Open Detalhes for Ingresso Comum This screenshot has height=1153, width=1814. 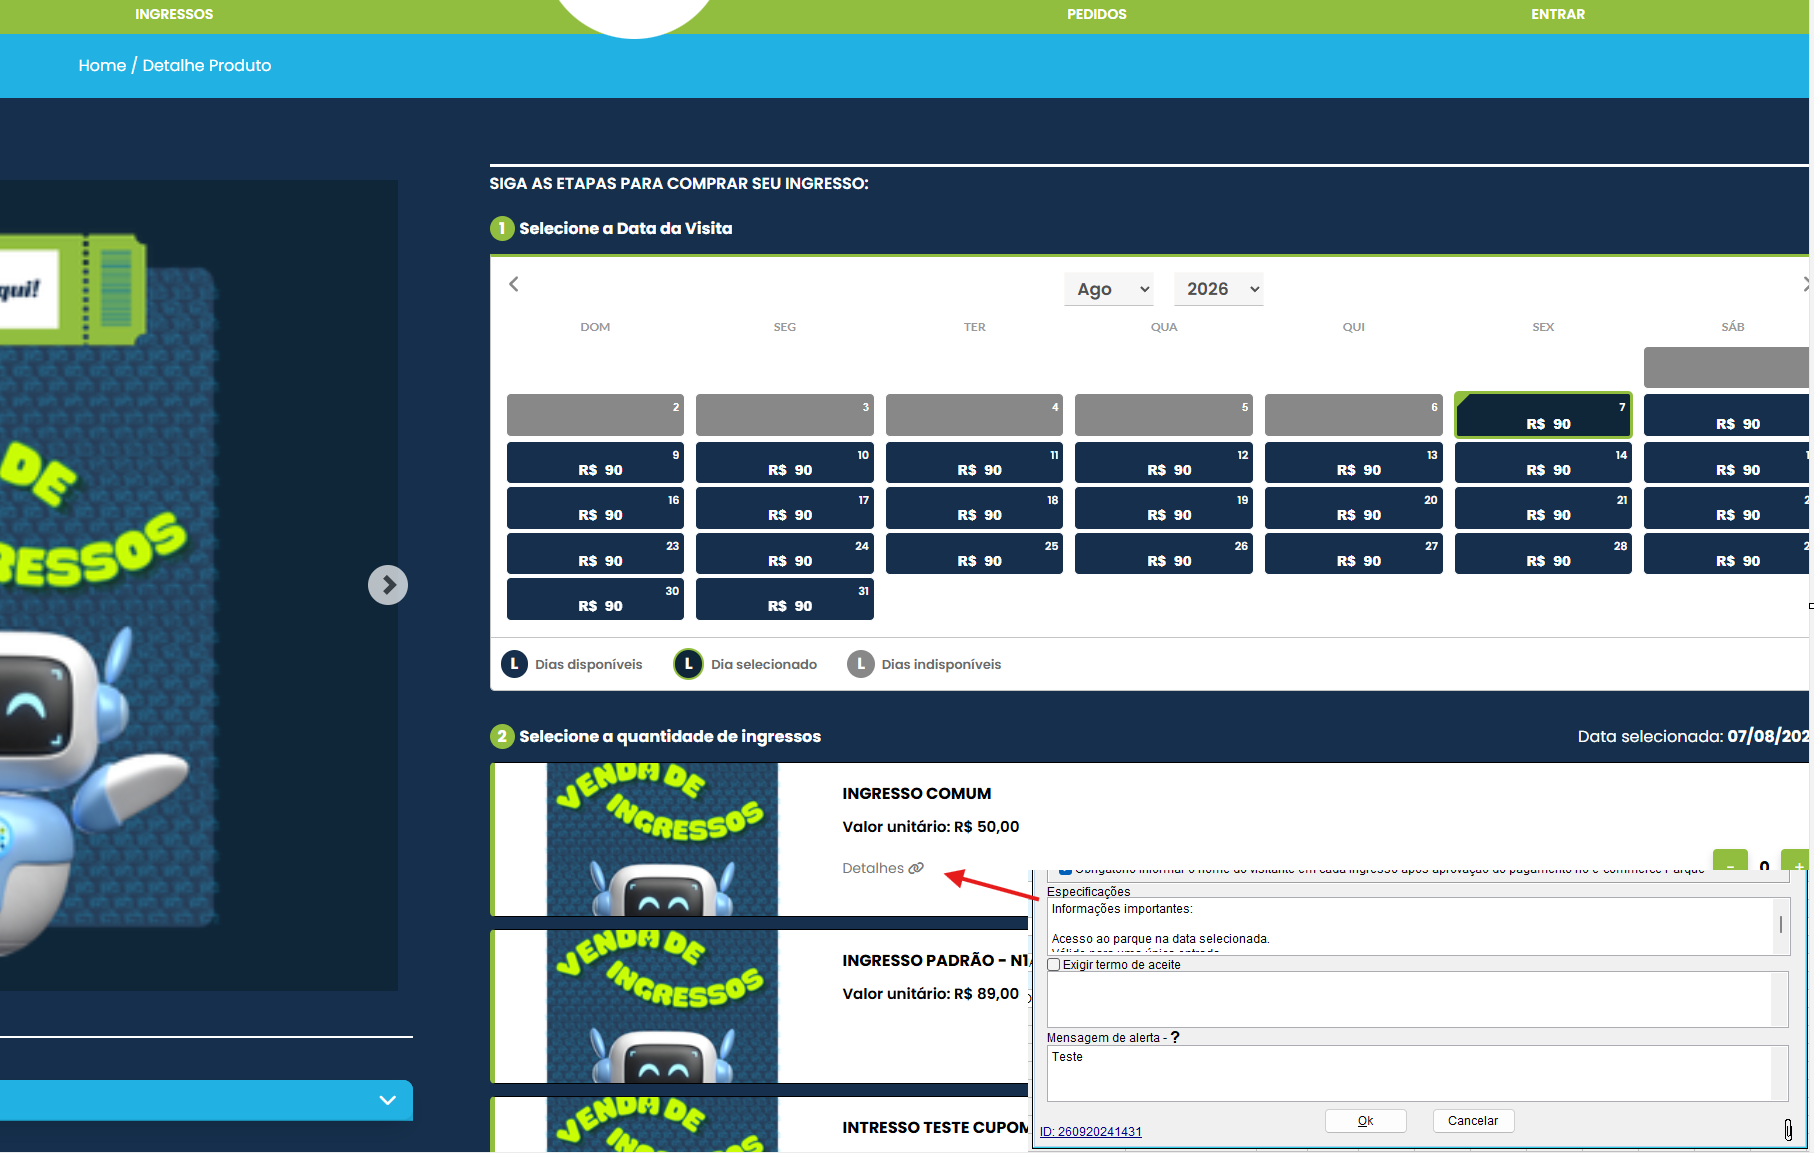[x=873, y=868]
